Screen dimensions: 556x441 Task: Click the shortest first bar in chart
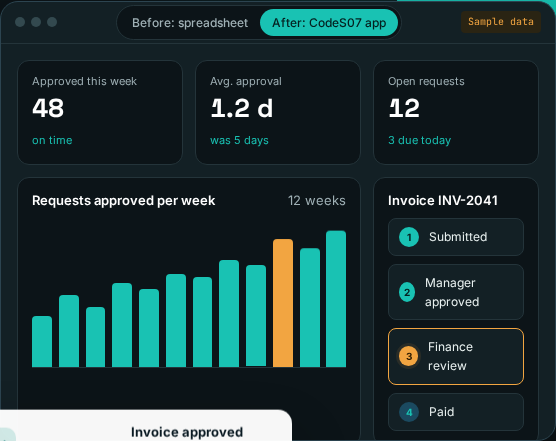(42, 341)
